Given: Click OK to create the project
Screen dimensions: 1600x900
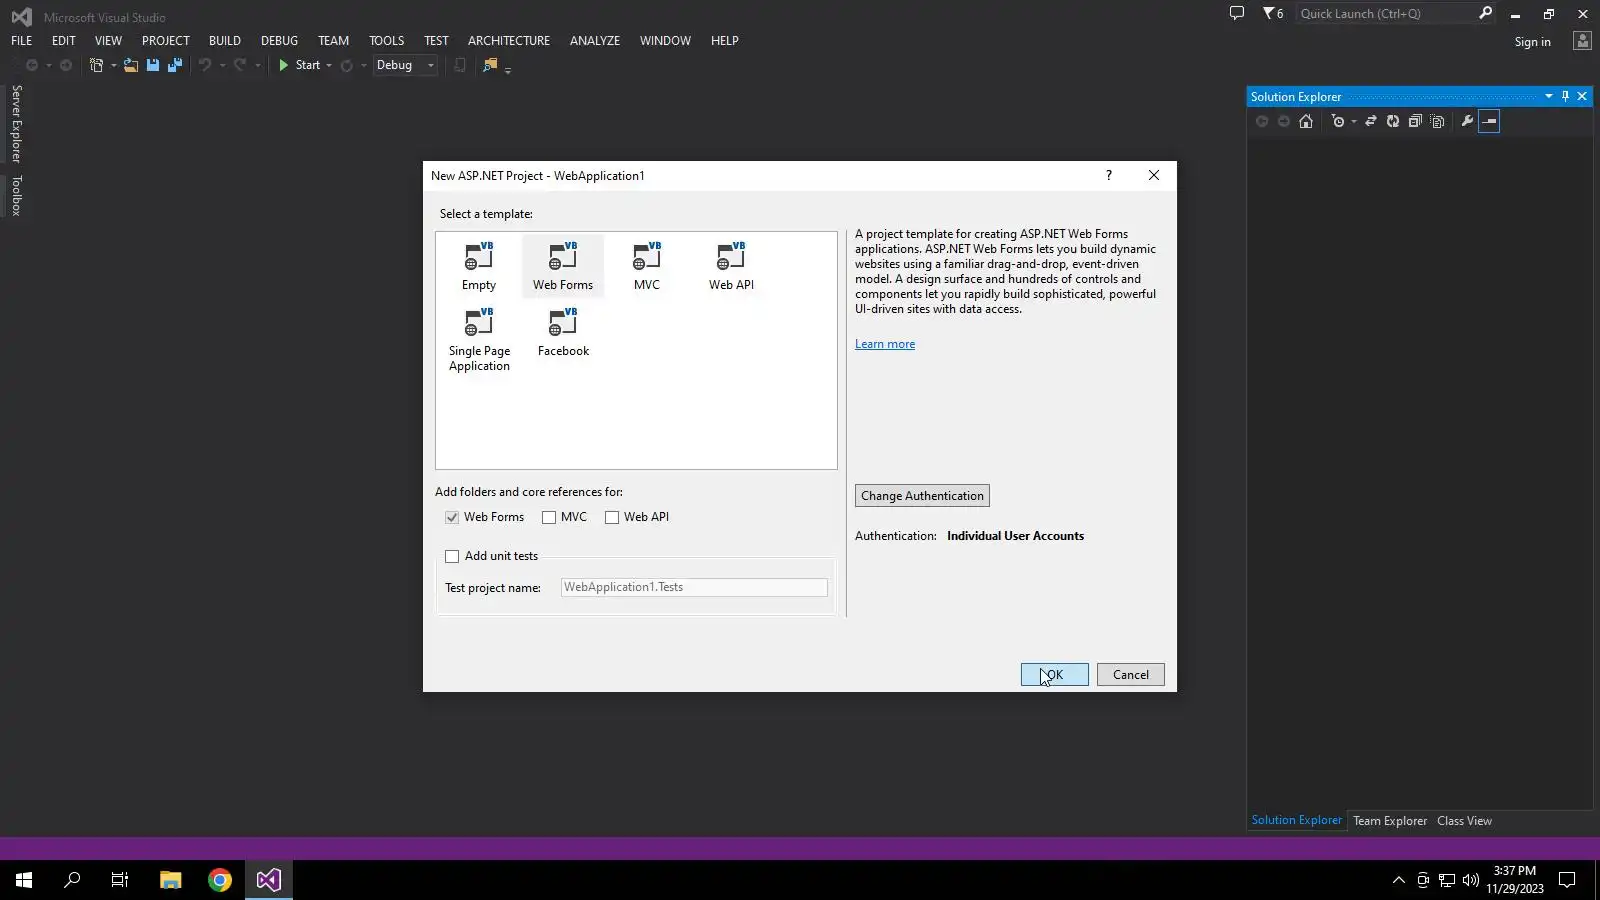Looking at the screenshot, I should pyautogui.click(x=1055, y=675).
